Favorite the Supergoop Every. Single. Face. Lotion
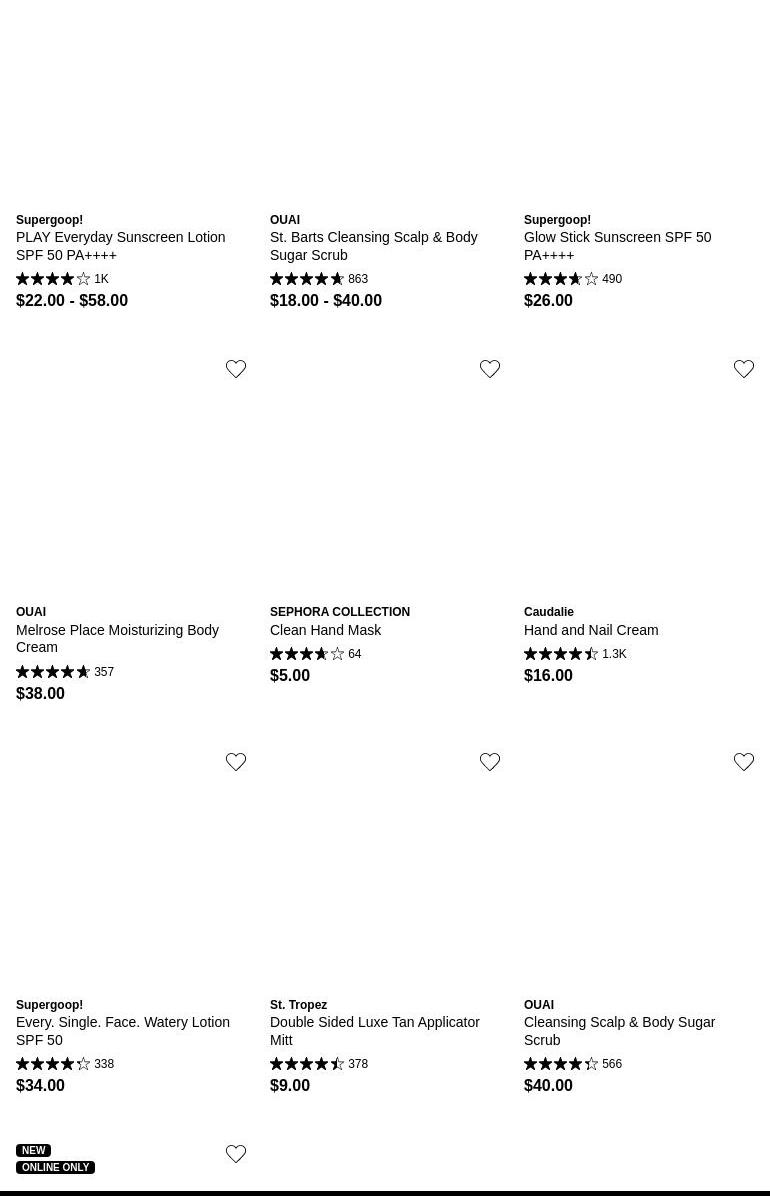The image size is (770, 1196). click(236, 763)
